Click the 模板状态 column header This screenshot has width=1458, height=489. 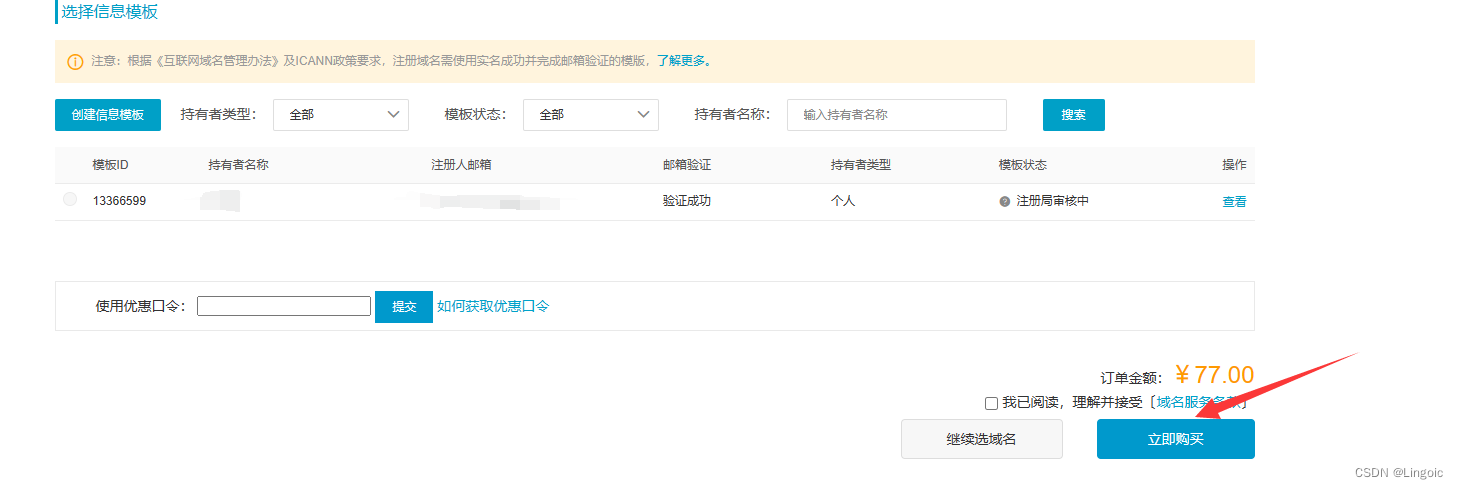(x=1022, y=165)
